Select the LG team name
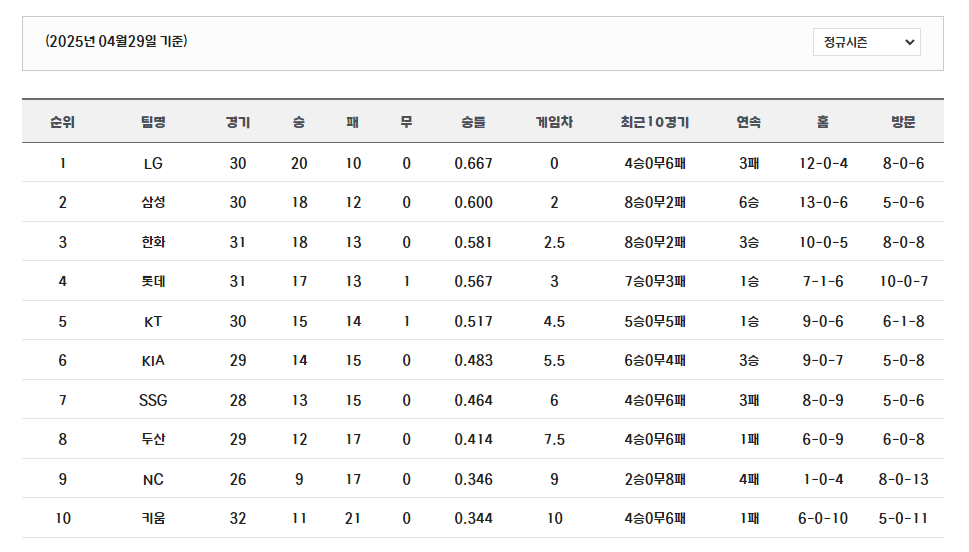The height and width of the screenshot is (552, 969). point(153,163)
